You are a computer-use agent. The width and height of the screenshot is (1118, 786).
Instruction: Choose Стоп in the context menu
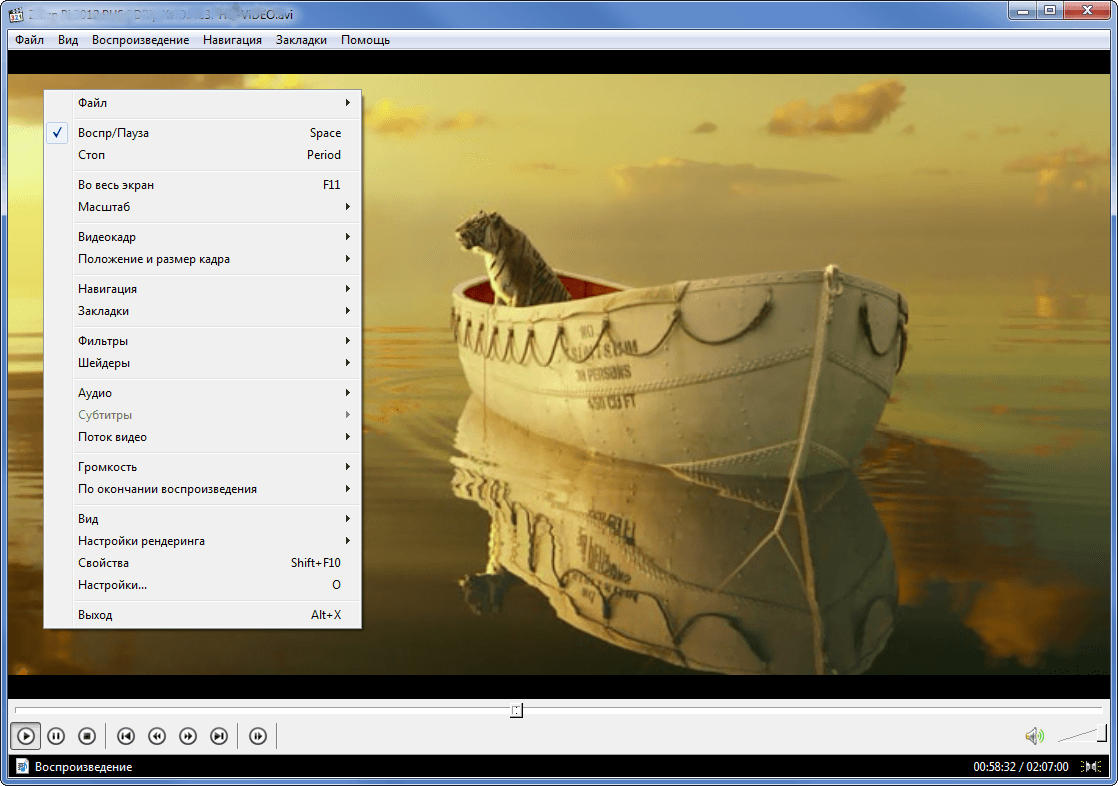click(x=203, y=155)
